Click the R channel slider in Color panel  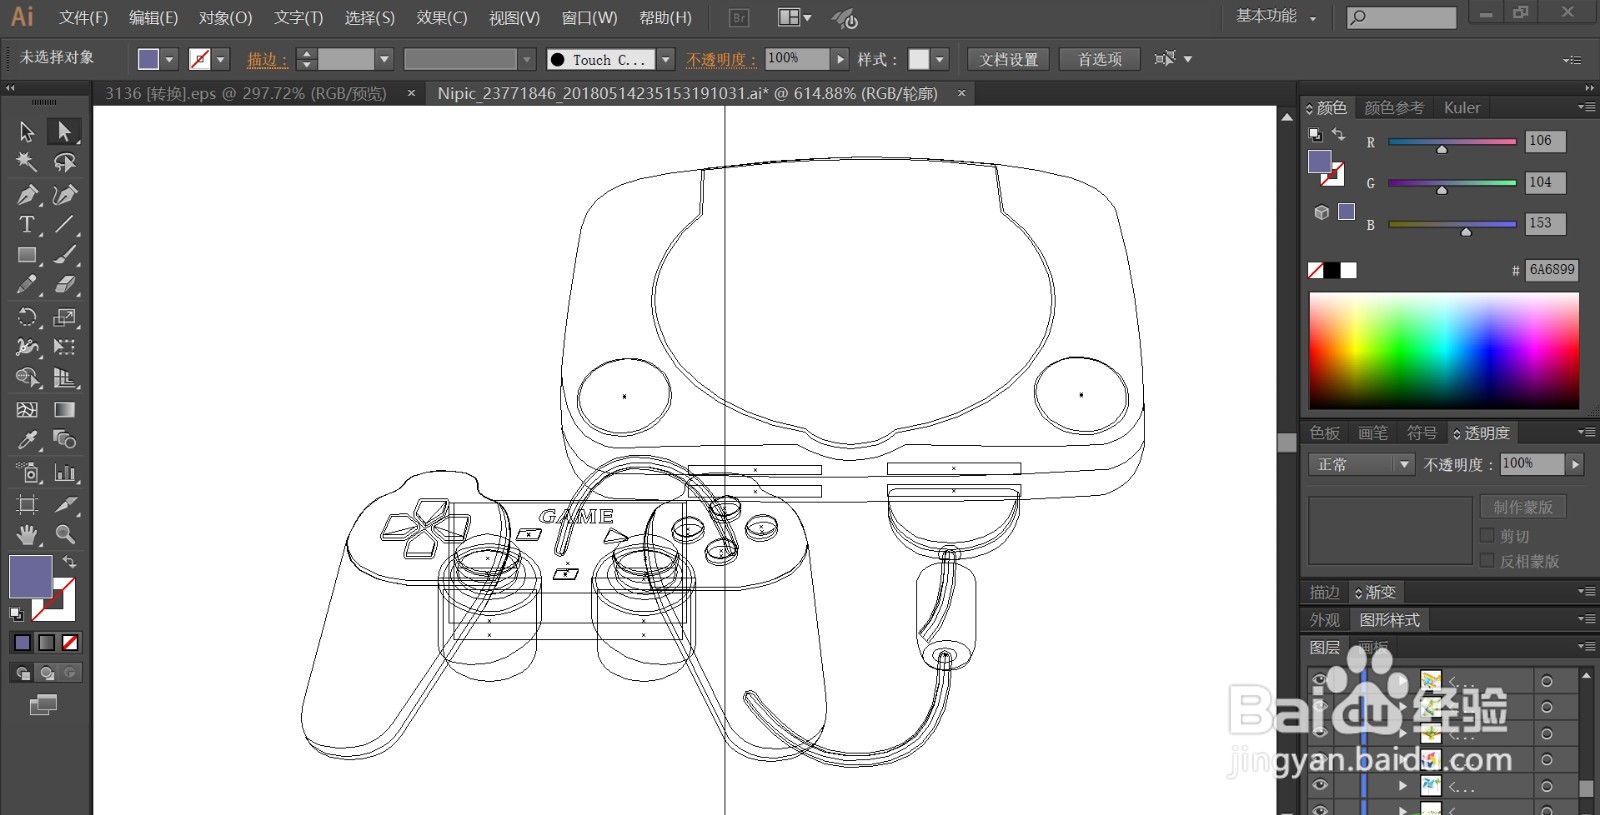(x=1452, y=142)
